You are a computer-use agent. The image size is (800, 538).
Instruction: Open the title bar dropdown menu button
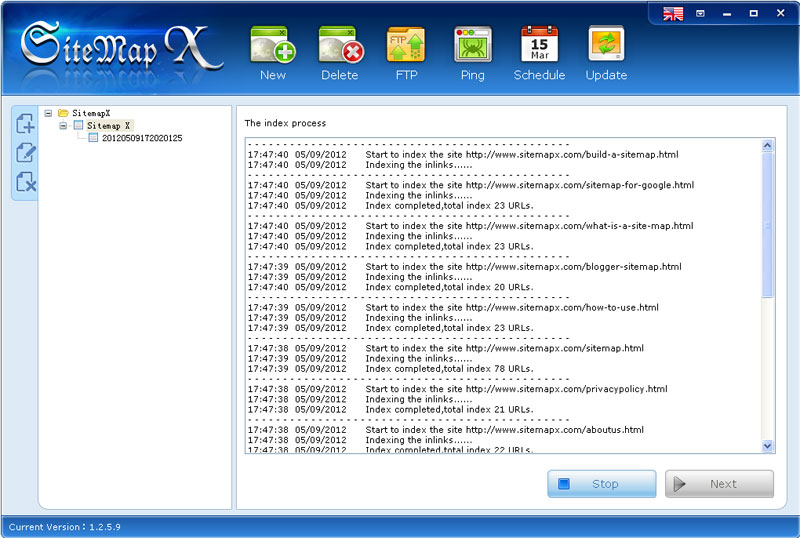point(701,13)
